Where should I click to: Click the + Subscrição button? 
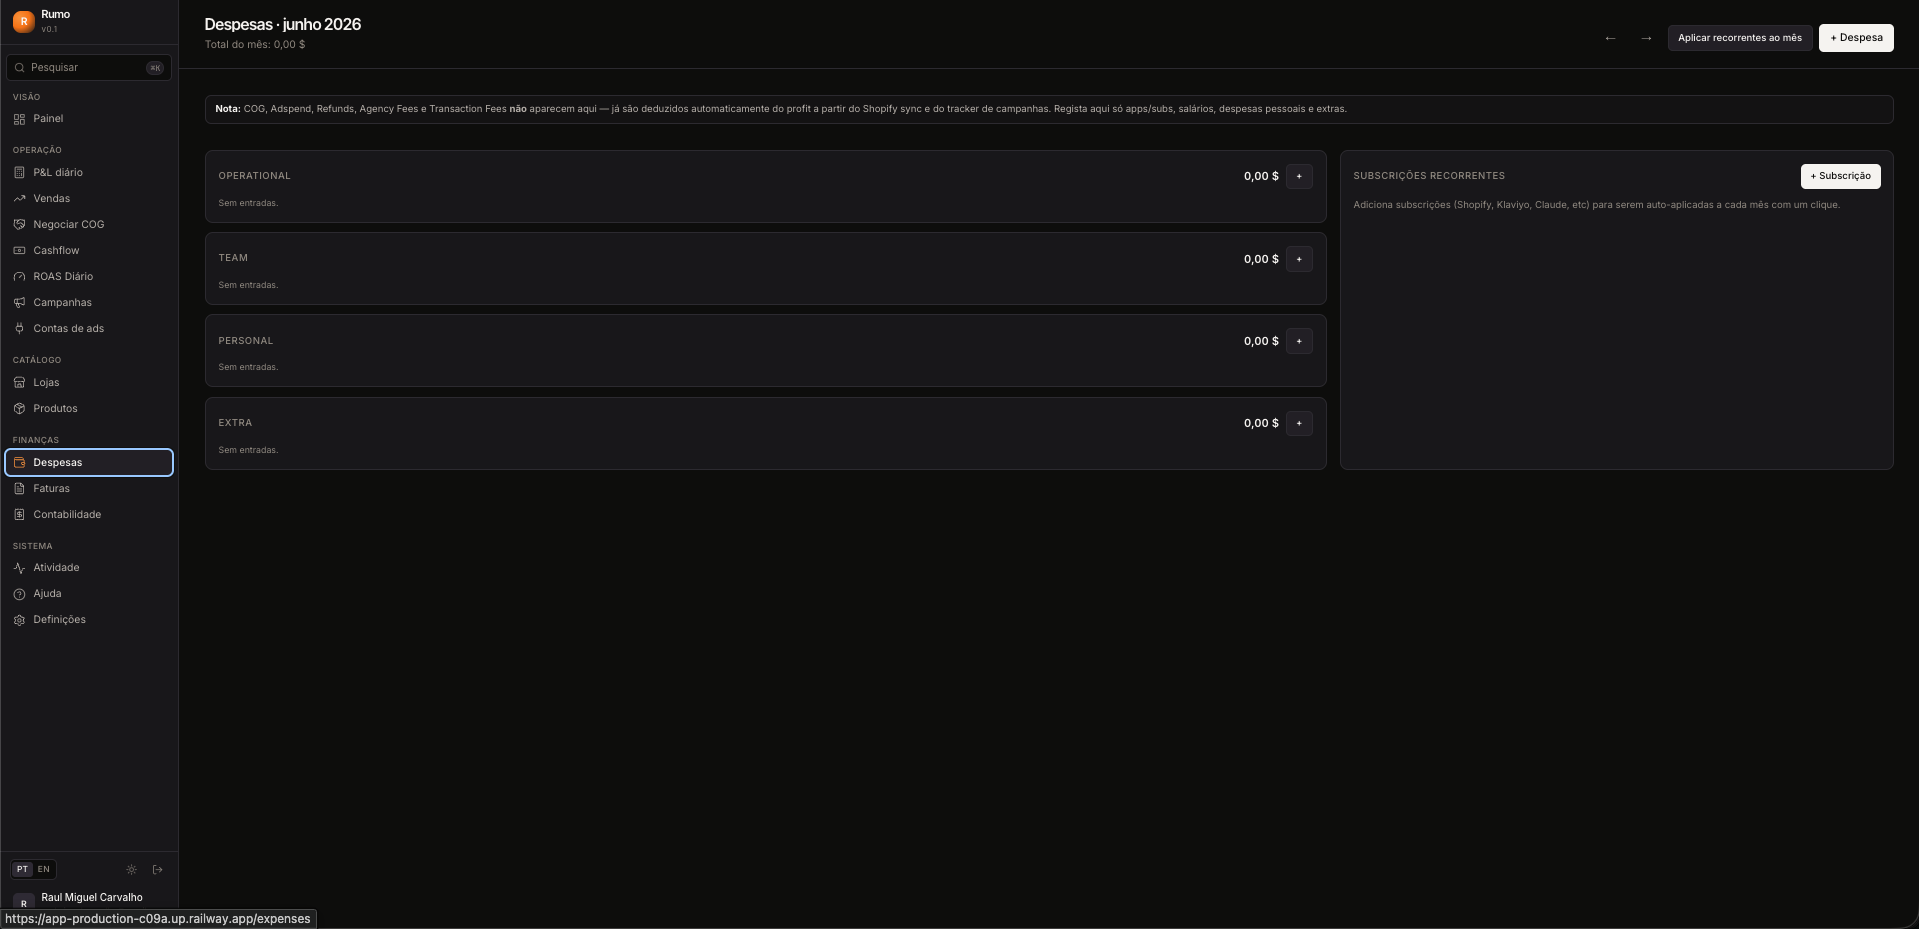coord(1840,176)
